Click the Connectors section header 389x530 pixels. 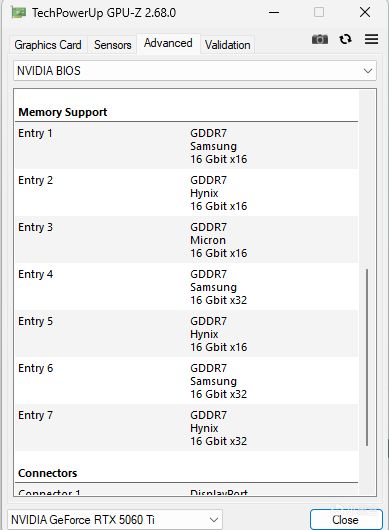pyautogui.click(x=48, y=473)
